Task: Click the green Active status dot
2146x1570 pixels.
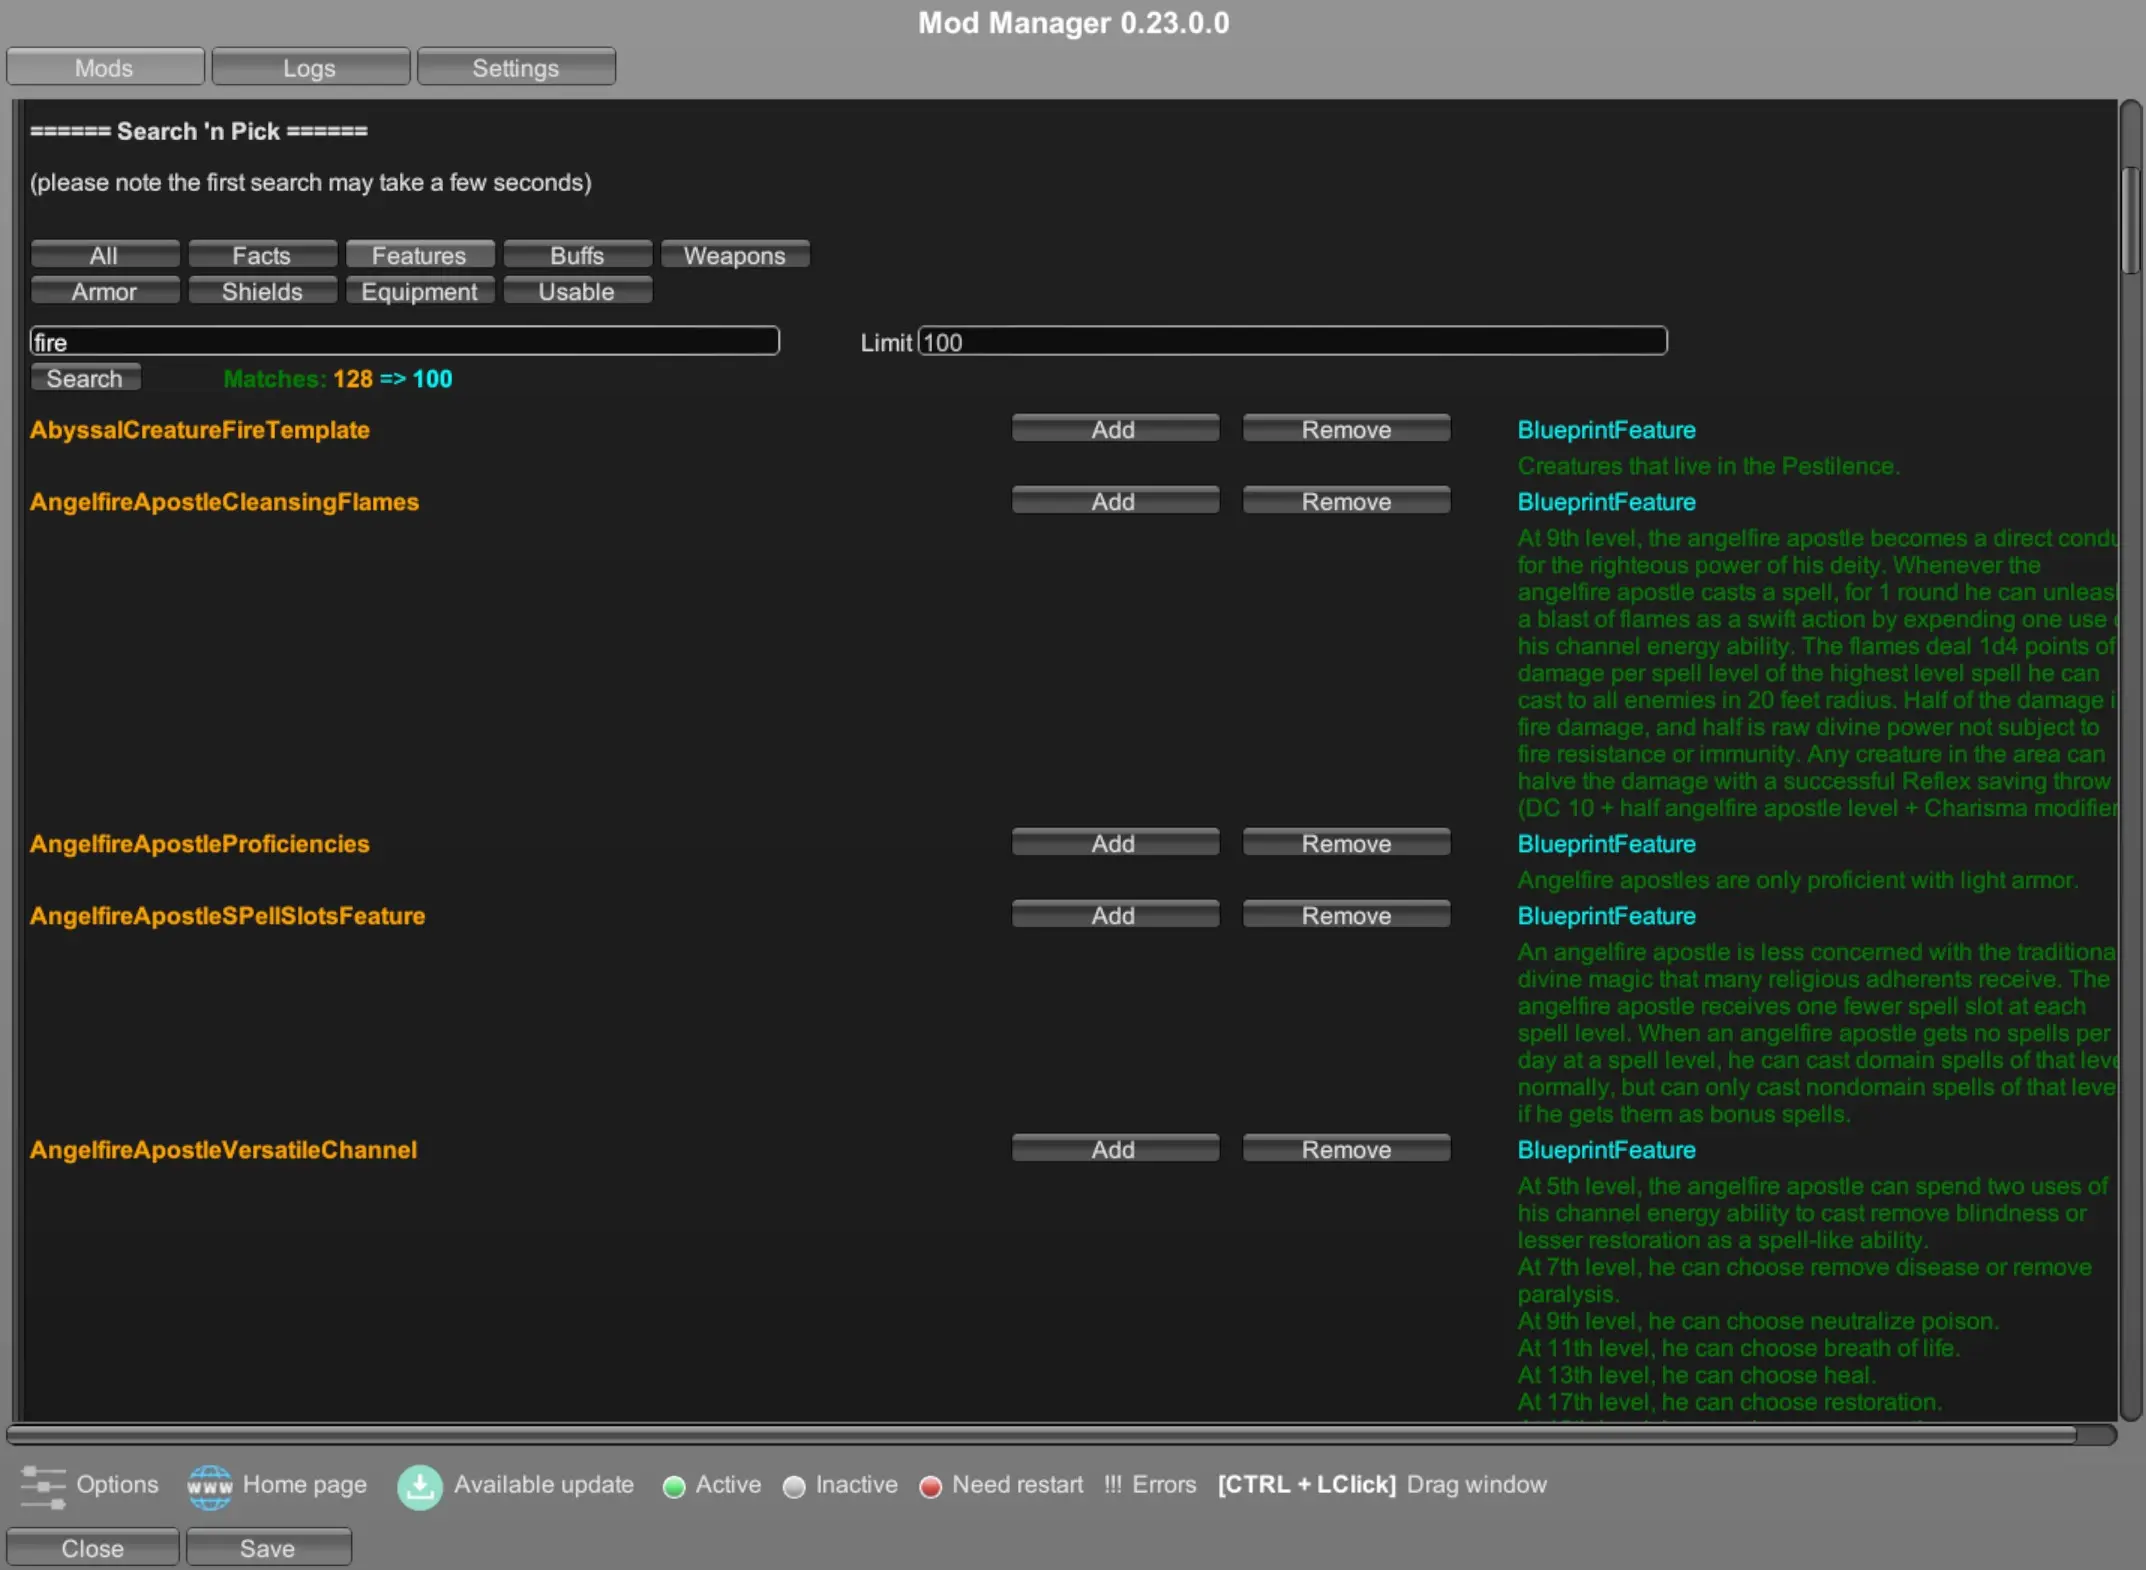Action: (x=674, y=1487)
